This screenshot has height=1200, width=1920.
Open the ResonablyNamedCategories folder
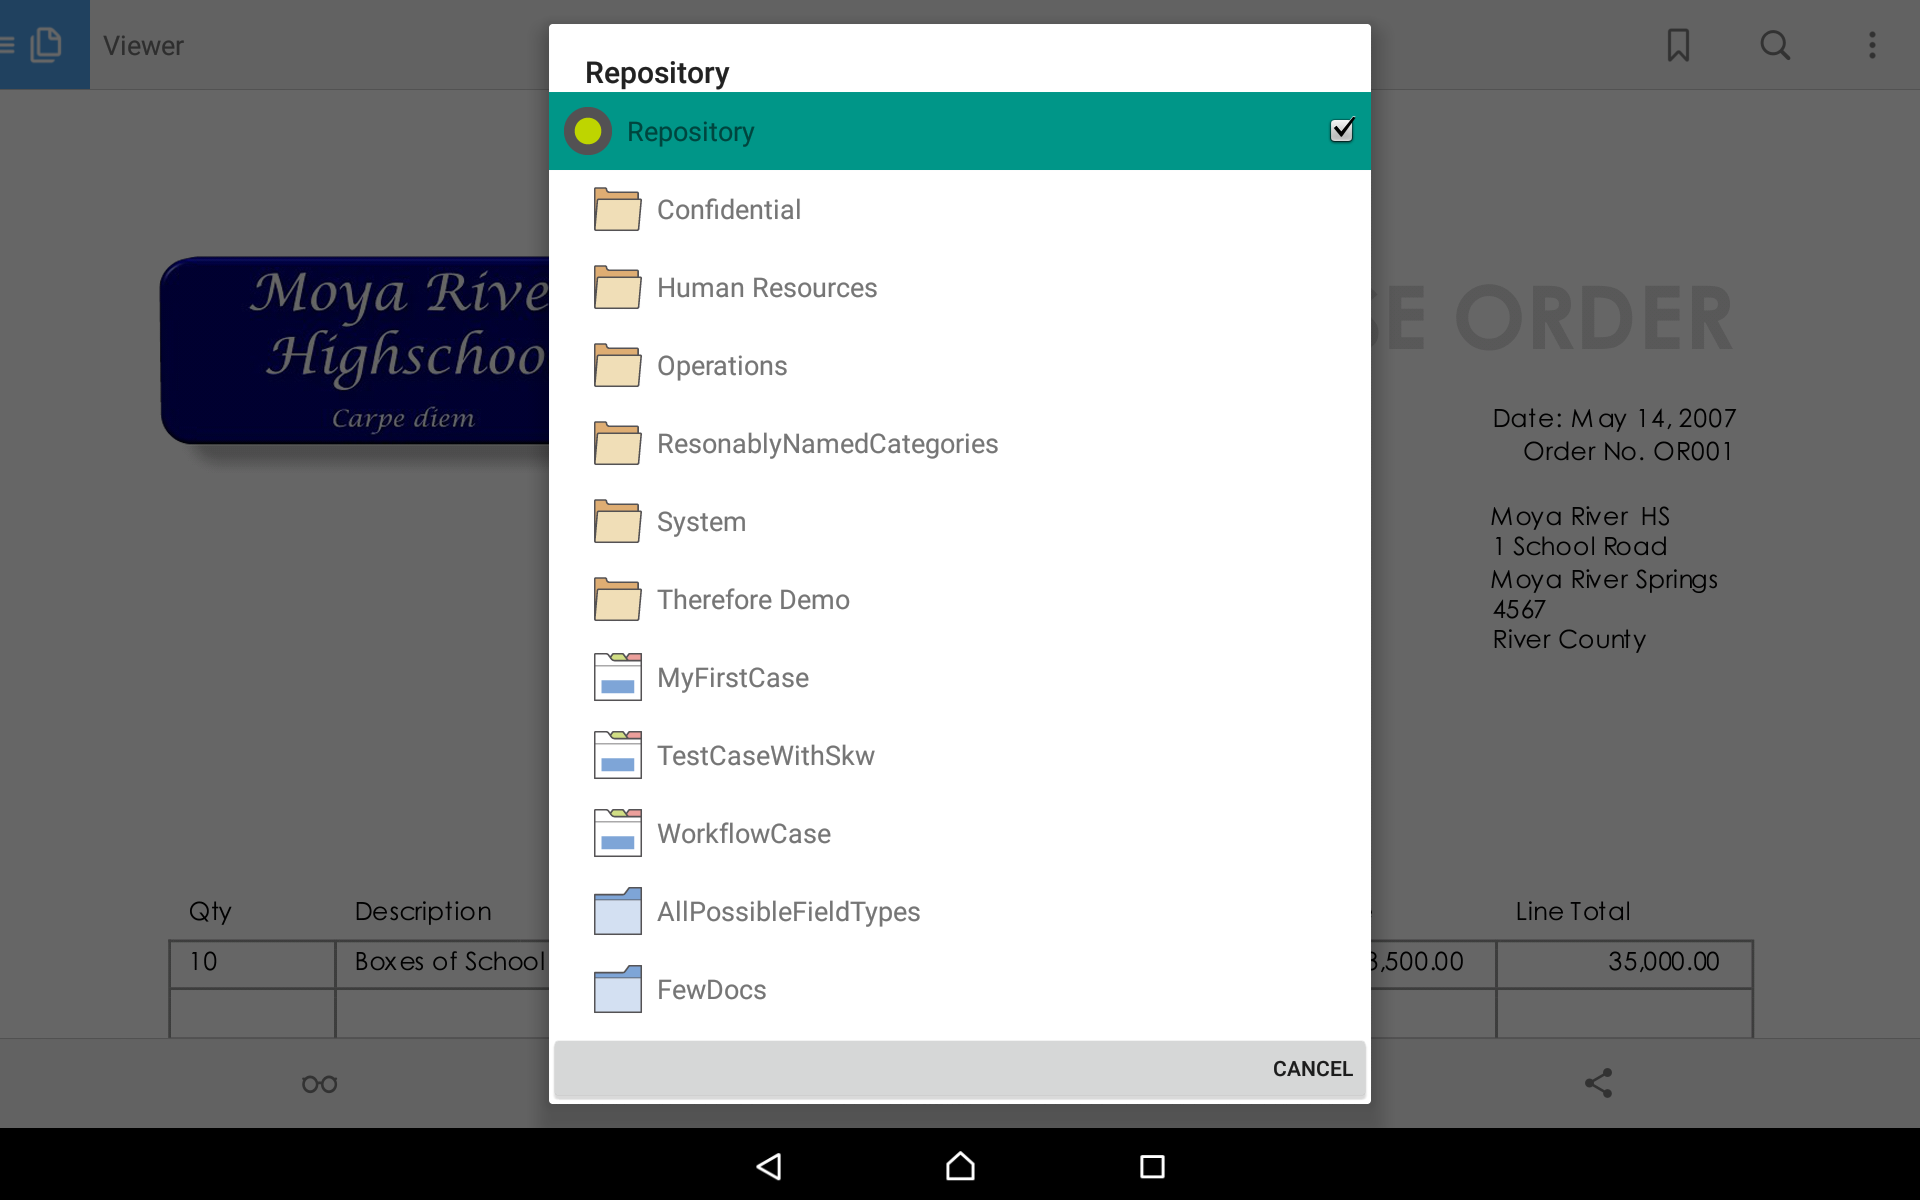[x=827, y=443]
